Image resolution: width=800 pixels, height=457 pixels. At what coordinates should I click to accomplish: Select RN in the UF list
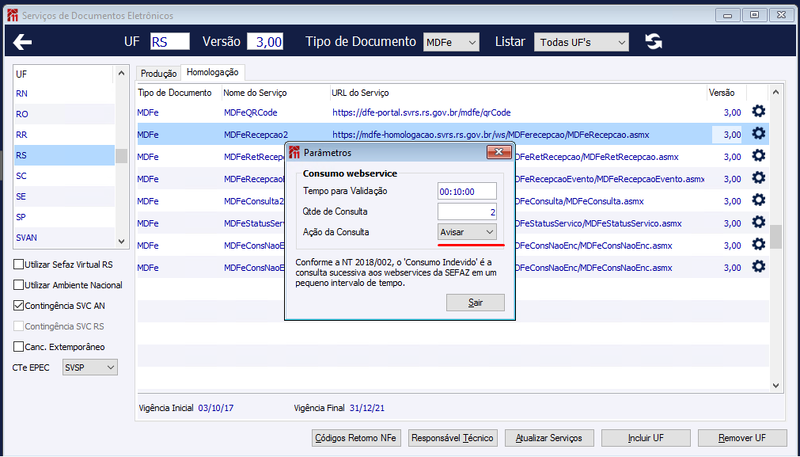point(64,94)
